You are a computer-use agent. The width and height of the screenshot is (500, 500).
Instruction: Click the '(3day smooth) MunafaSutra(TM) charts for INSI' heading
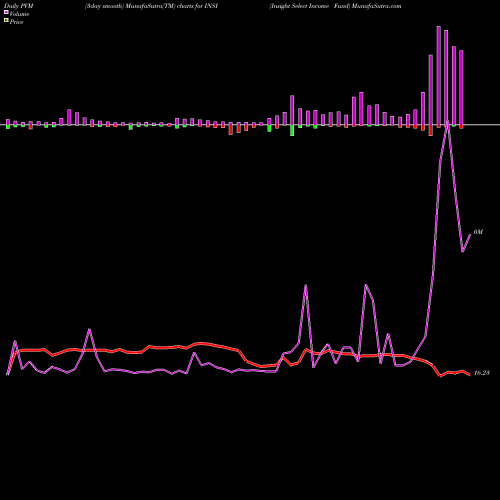[151, 6]
